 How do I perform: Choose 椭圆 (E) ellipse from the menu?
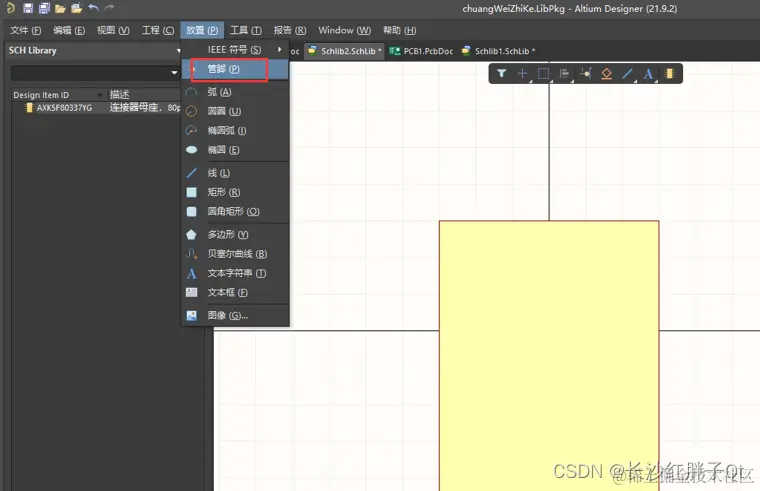pyautogui.click(x=235, y=150)
